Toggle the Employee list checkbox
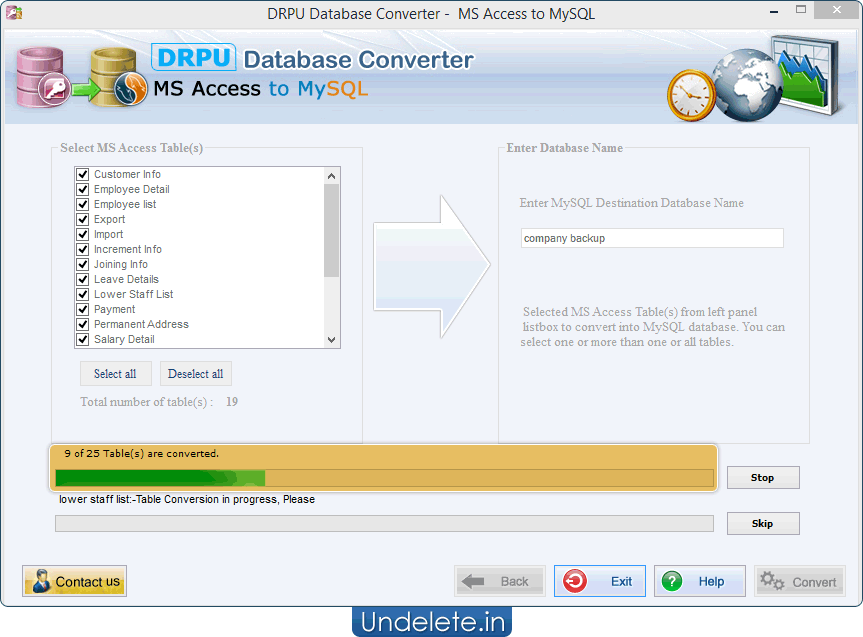 [x=83, y=204]
